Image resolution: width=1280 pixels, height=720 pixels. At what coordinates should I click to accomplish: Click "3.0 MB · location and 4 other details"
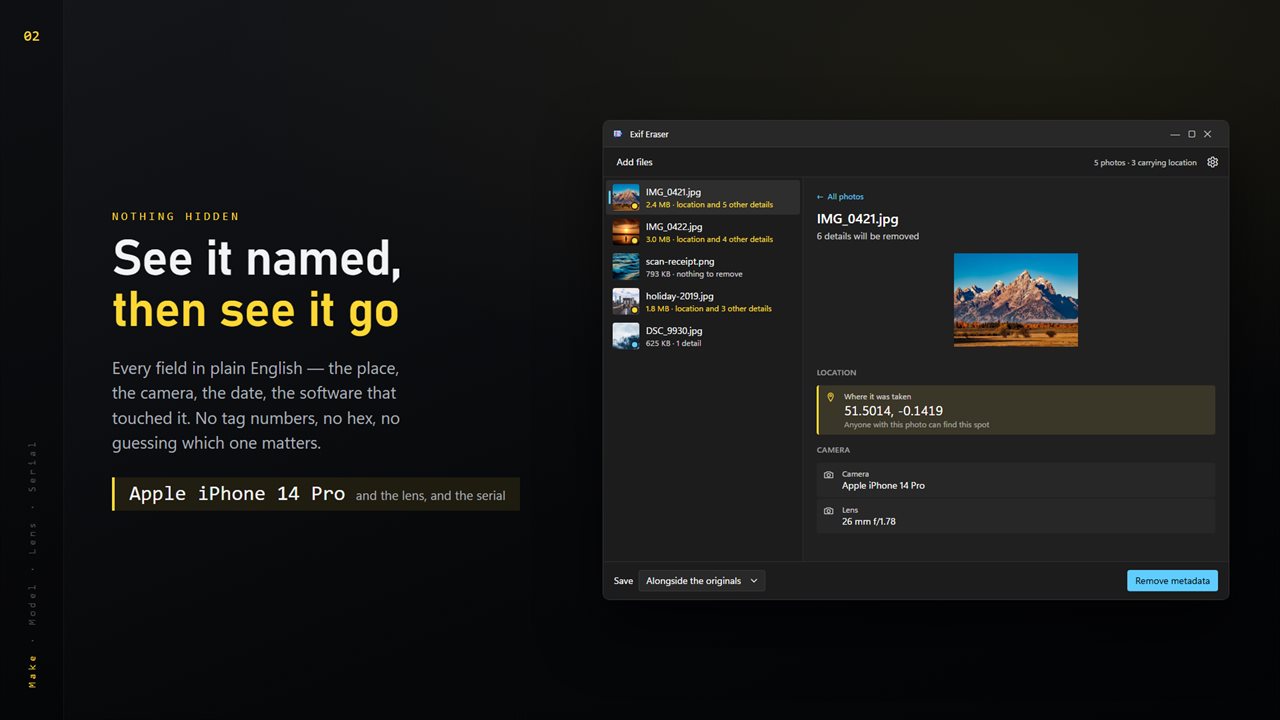(709, 240)
